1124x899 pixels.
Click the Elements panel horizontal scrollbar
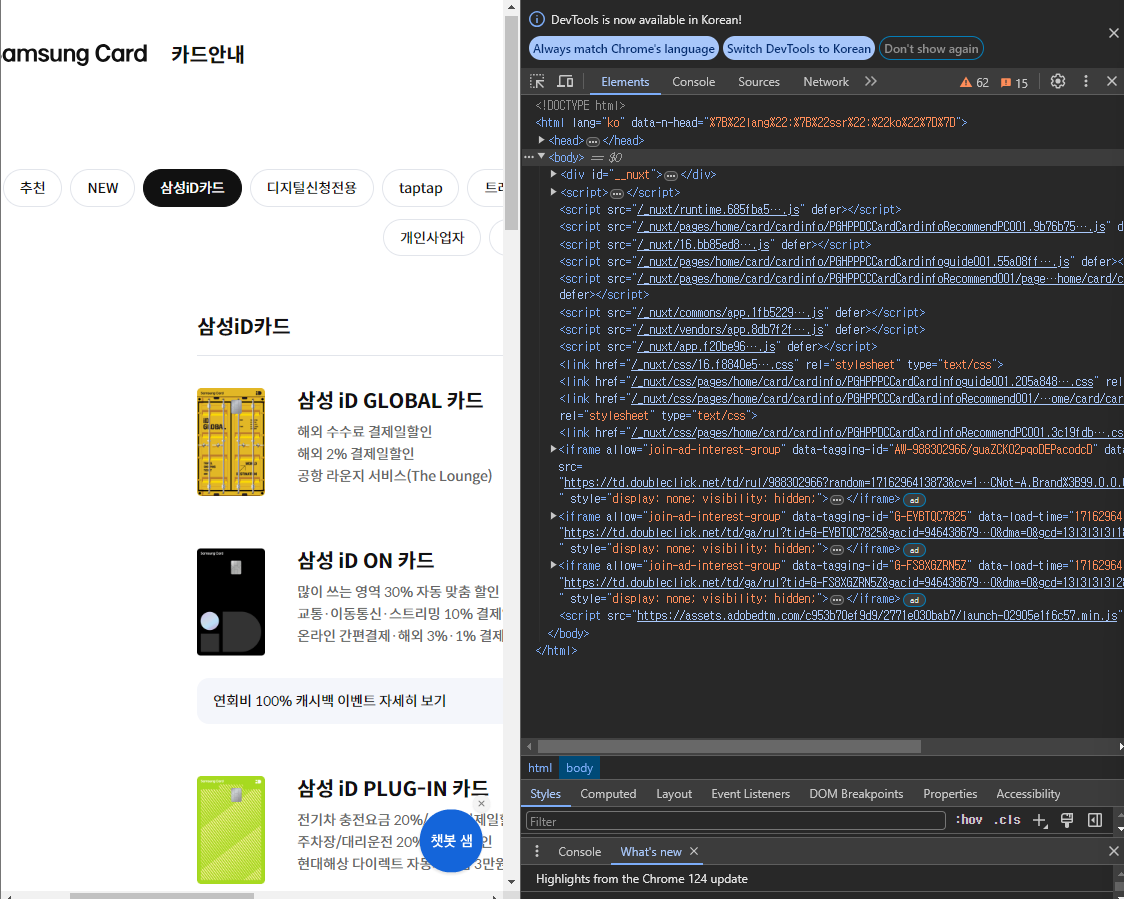point(729,747)
